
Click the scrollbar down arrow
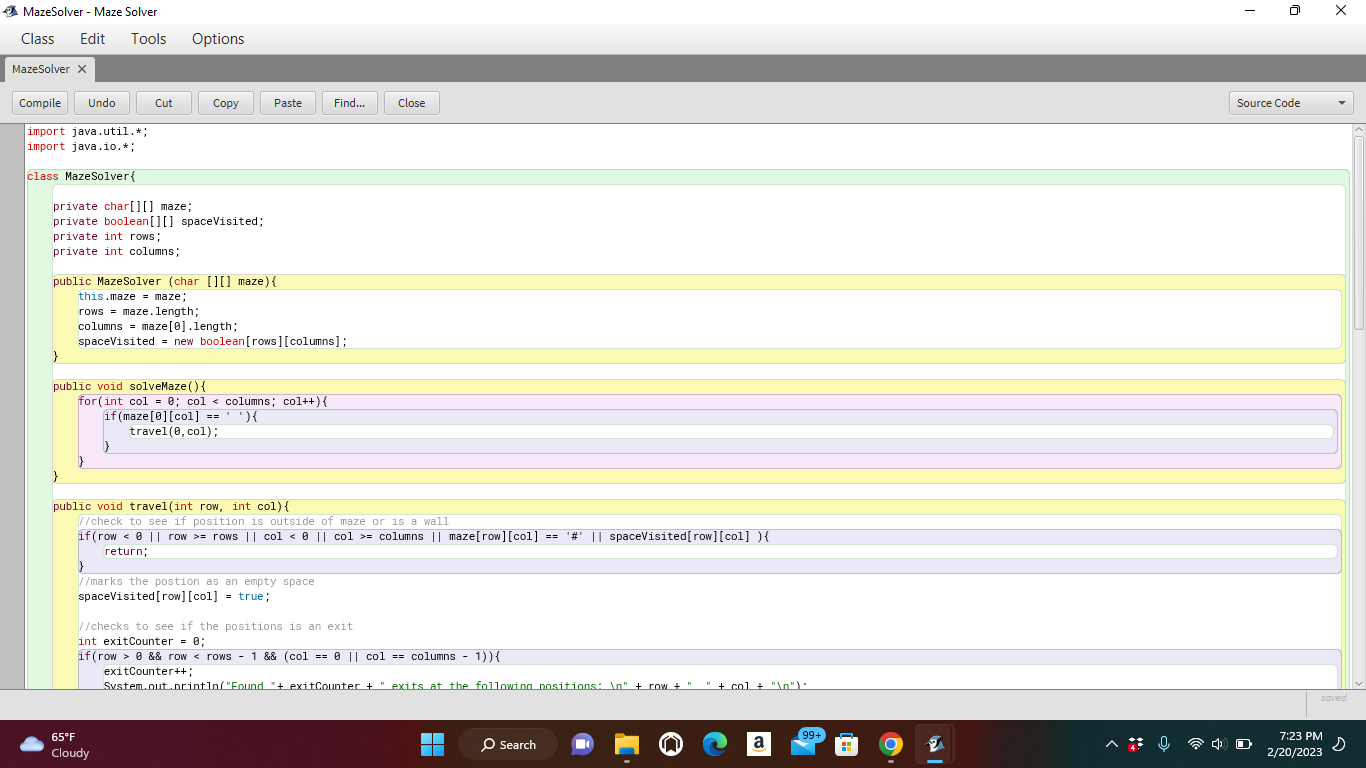(1358, 683)
